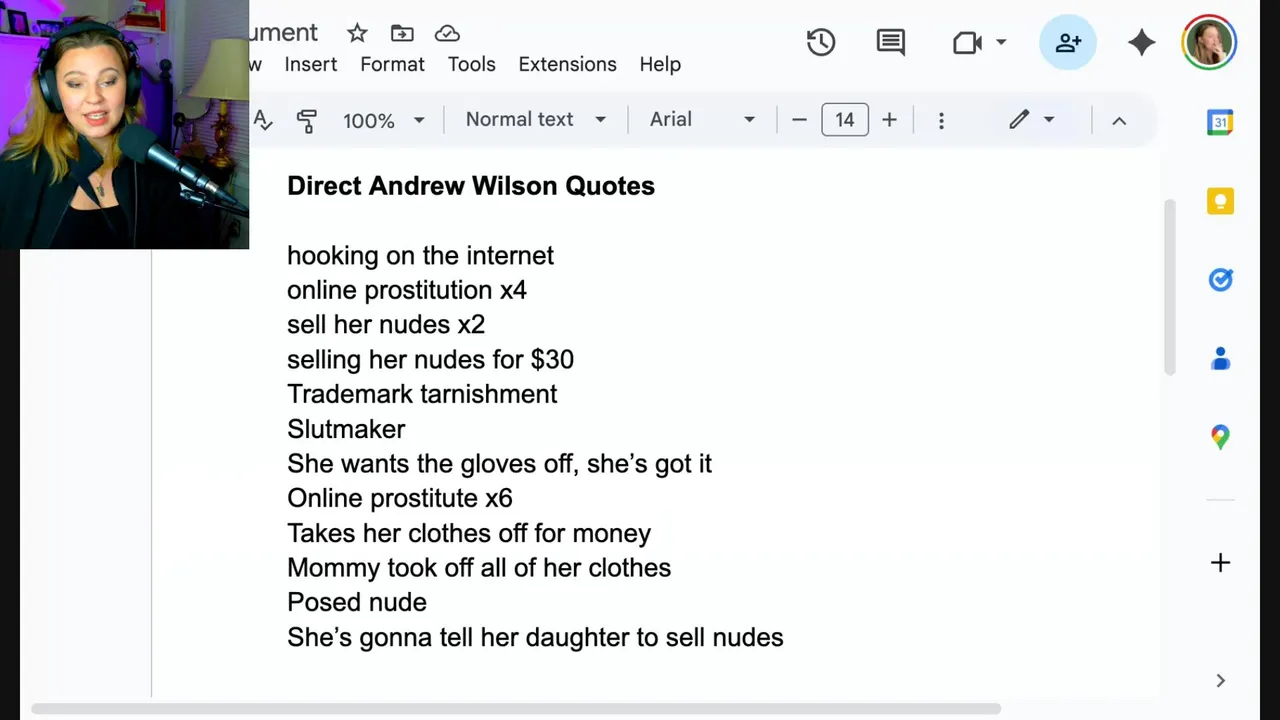Decrease font size with the minus button

(799, 120)
